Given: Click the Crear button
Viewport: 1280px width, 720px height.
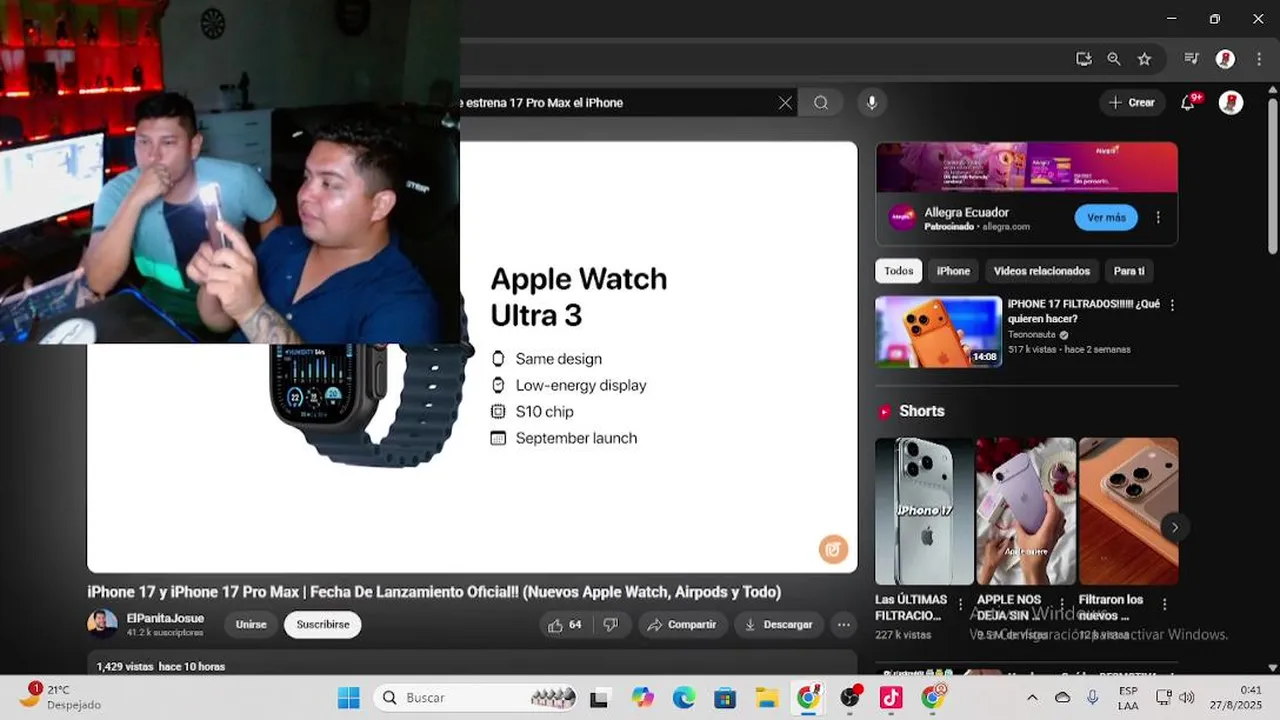Looking at the screenshot, I should tap(1132, 102).
